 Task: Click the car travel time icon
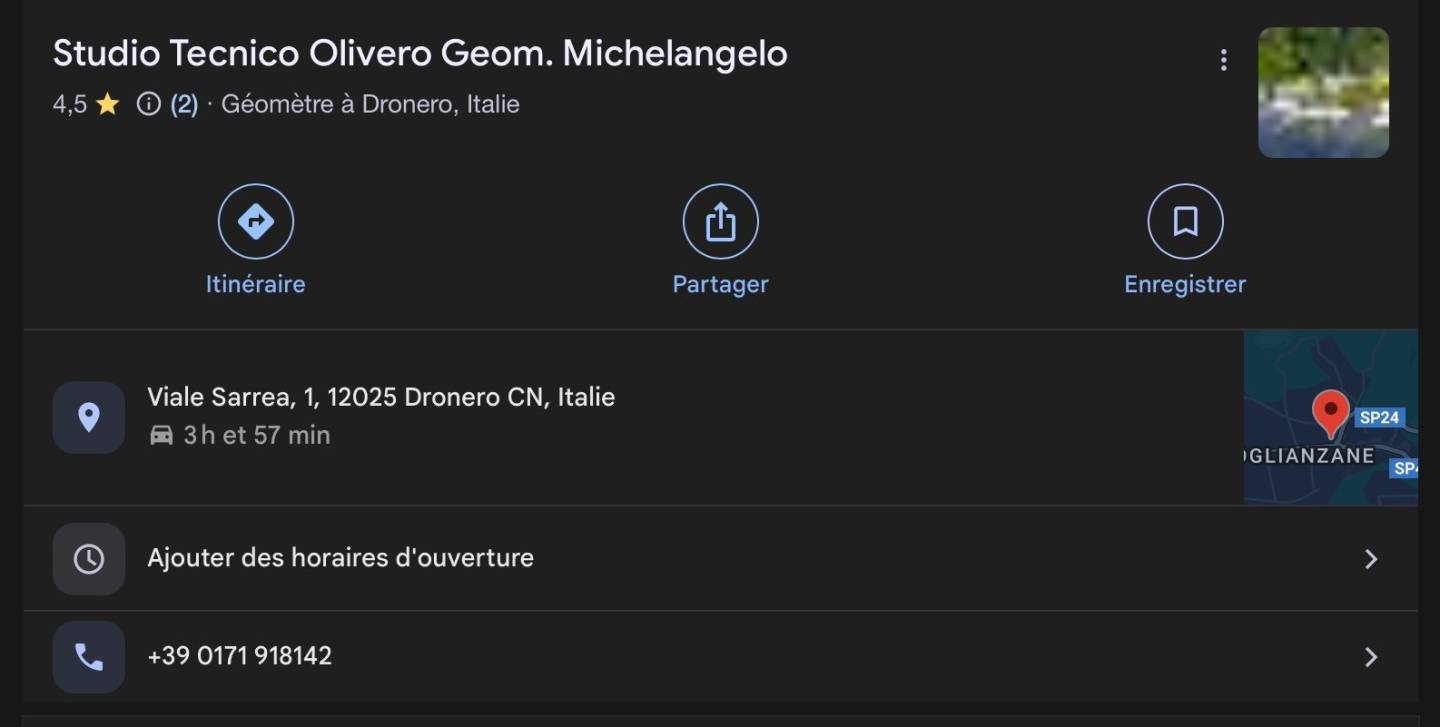pos(161,435)
